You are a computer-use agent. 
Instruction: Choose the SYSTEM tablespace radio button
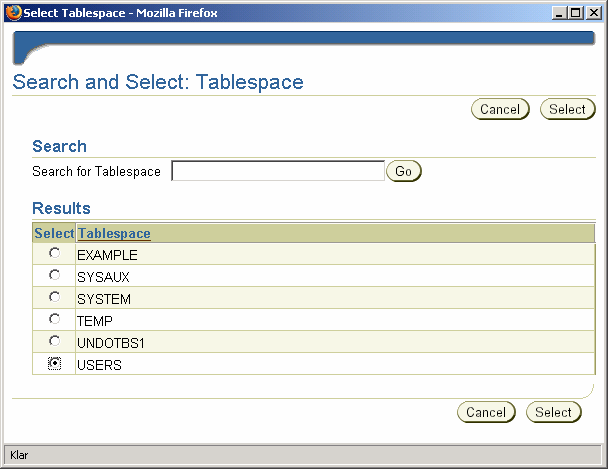[54, 297]
